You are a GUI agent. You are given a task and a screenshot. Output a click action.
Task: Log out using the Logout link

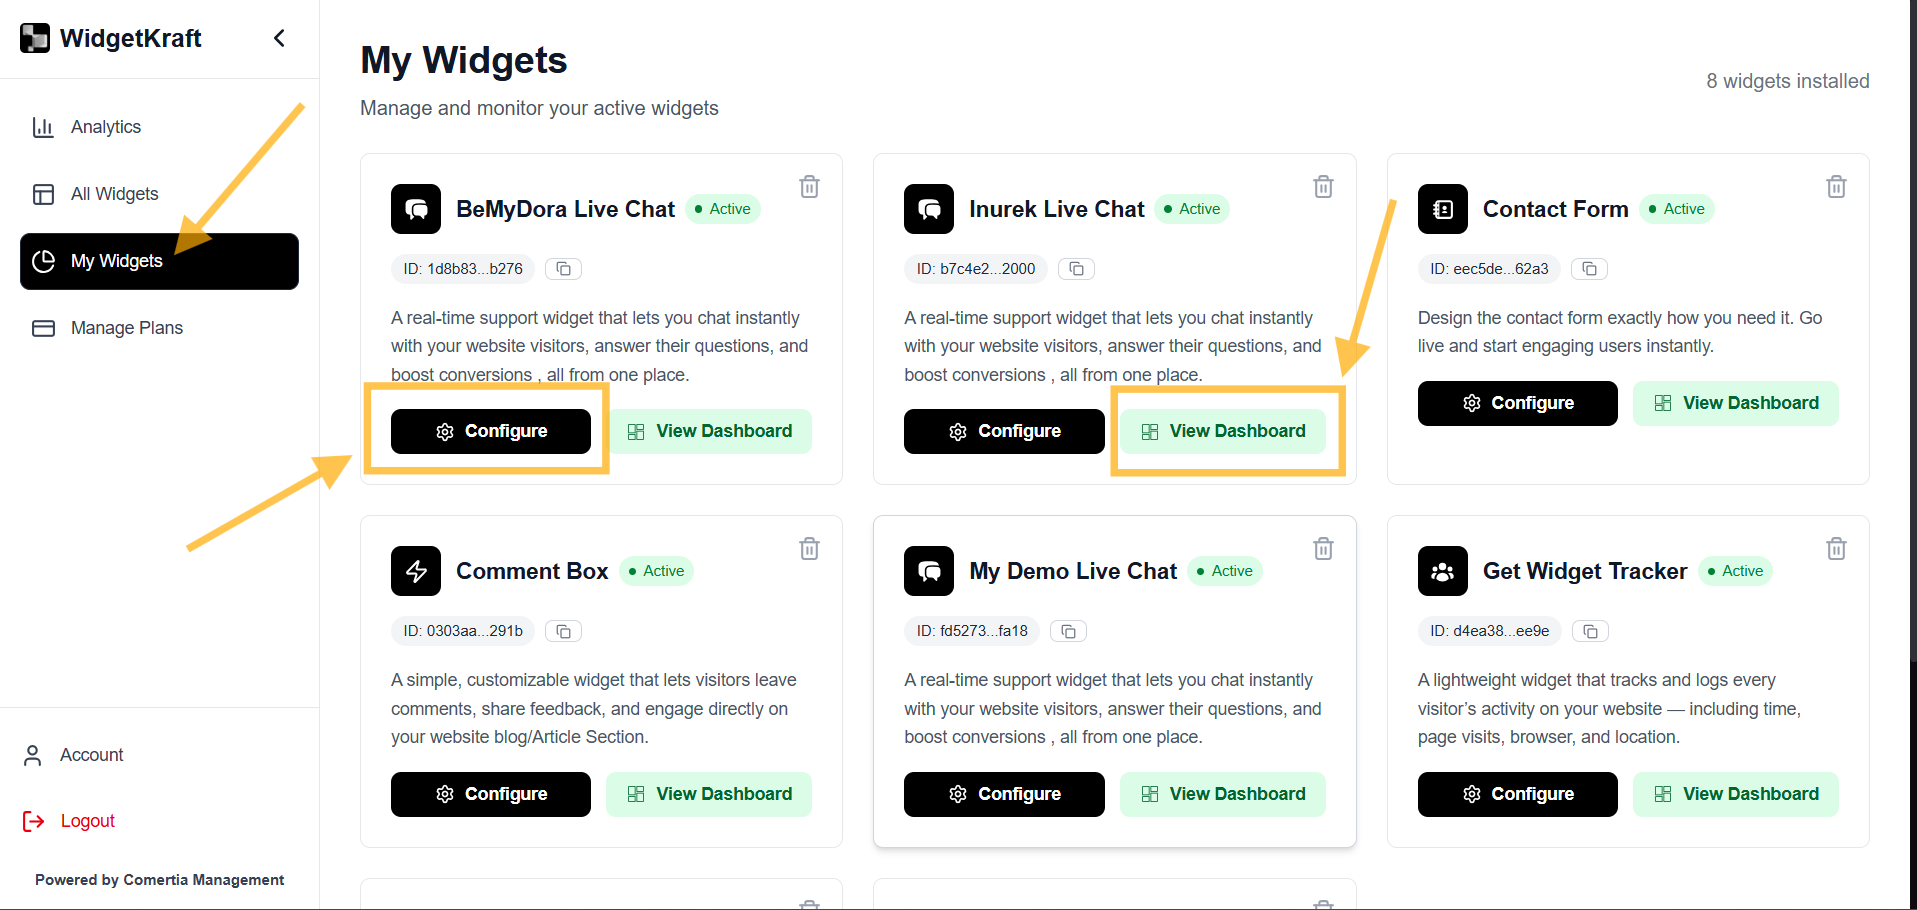[87, 821]
